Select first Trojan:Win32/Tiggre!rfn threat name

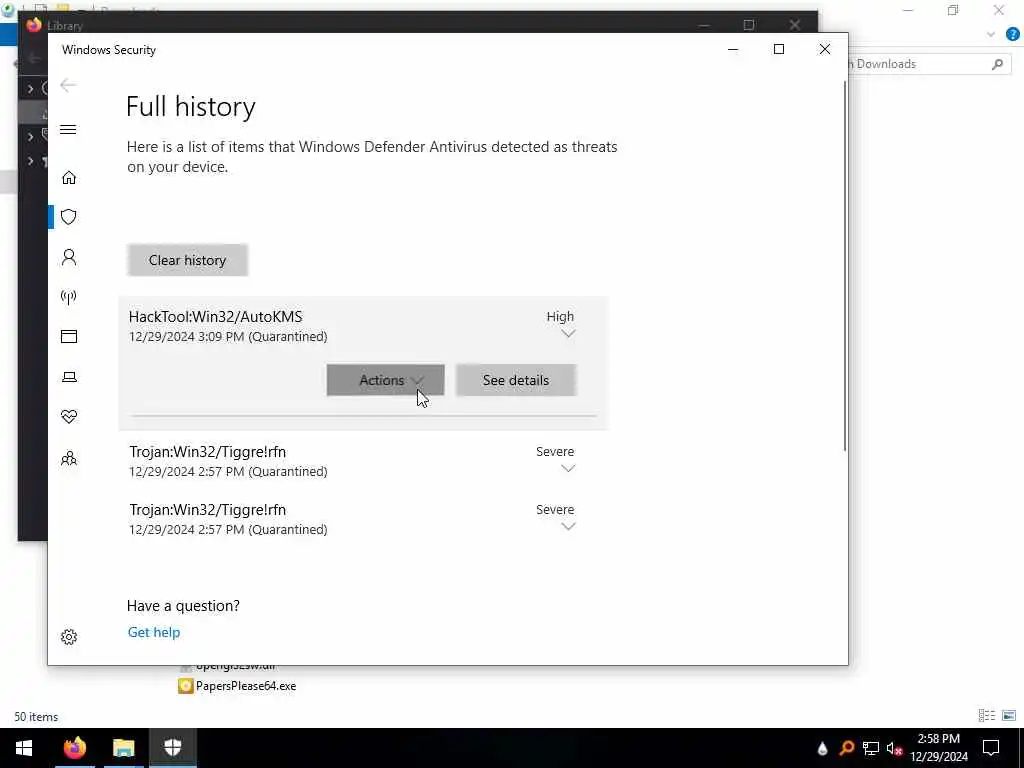point(208,452)
